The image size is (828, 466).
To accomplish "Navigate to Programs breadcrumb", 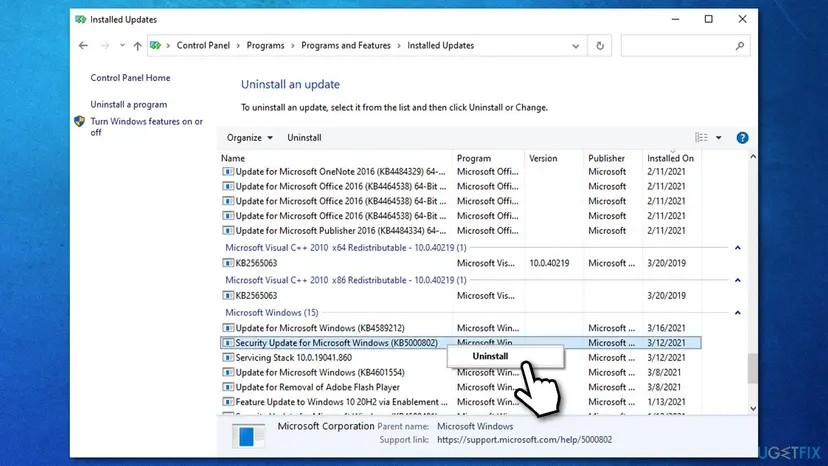I will tap(265, 45).
